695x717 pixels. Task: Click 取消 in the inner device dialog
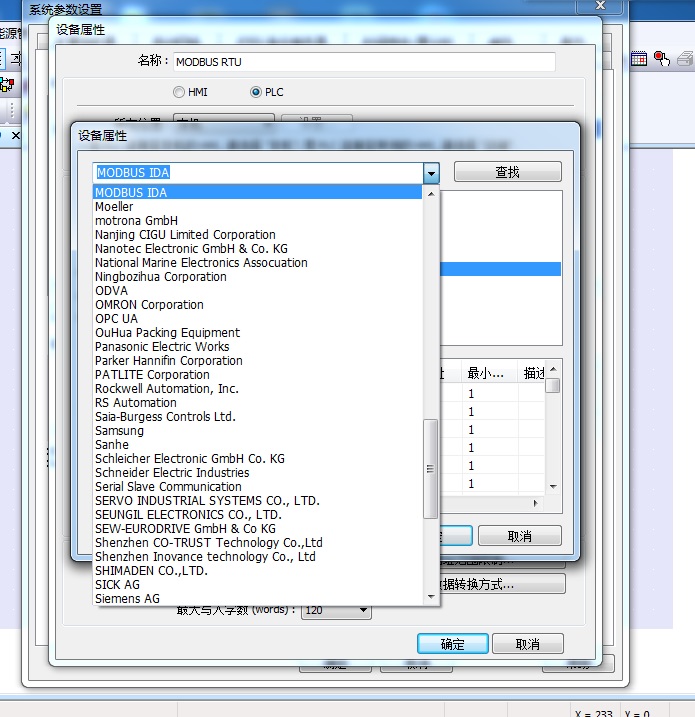coord(519,536)
